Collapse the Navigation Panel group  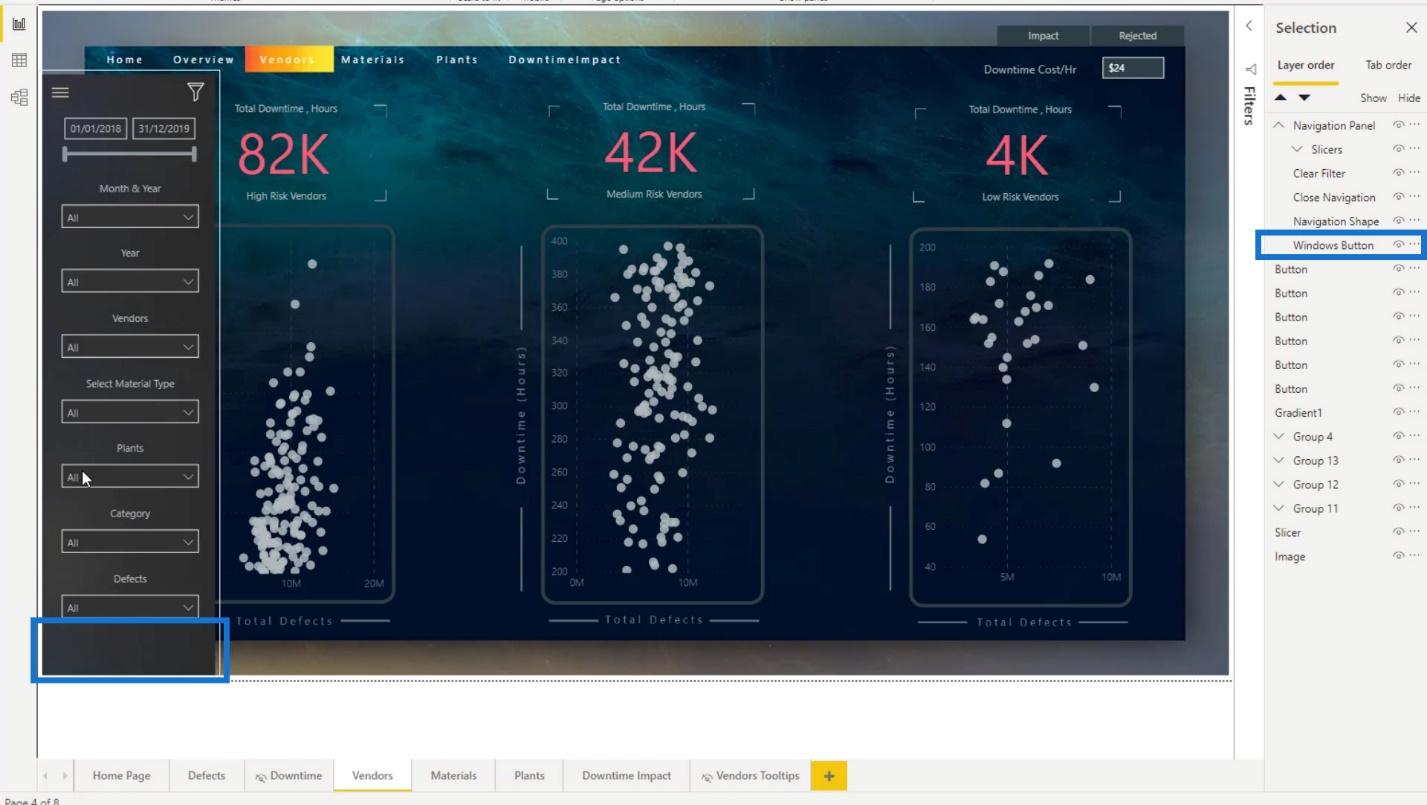[x=1279, y=126]
